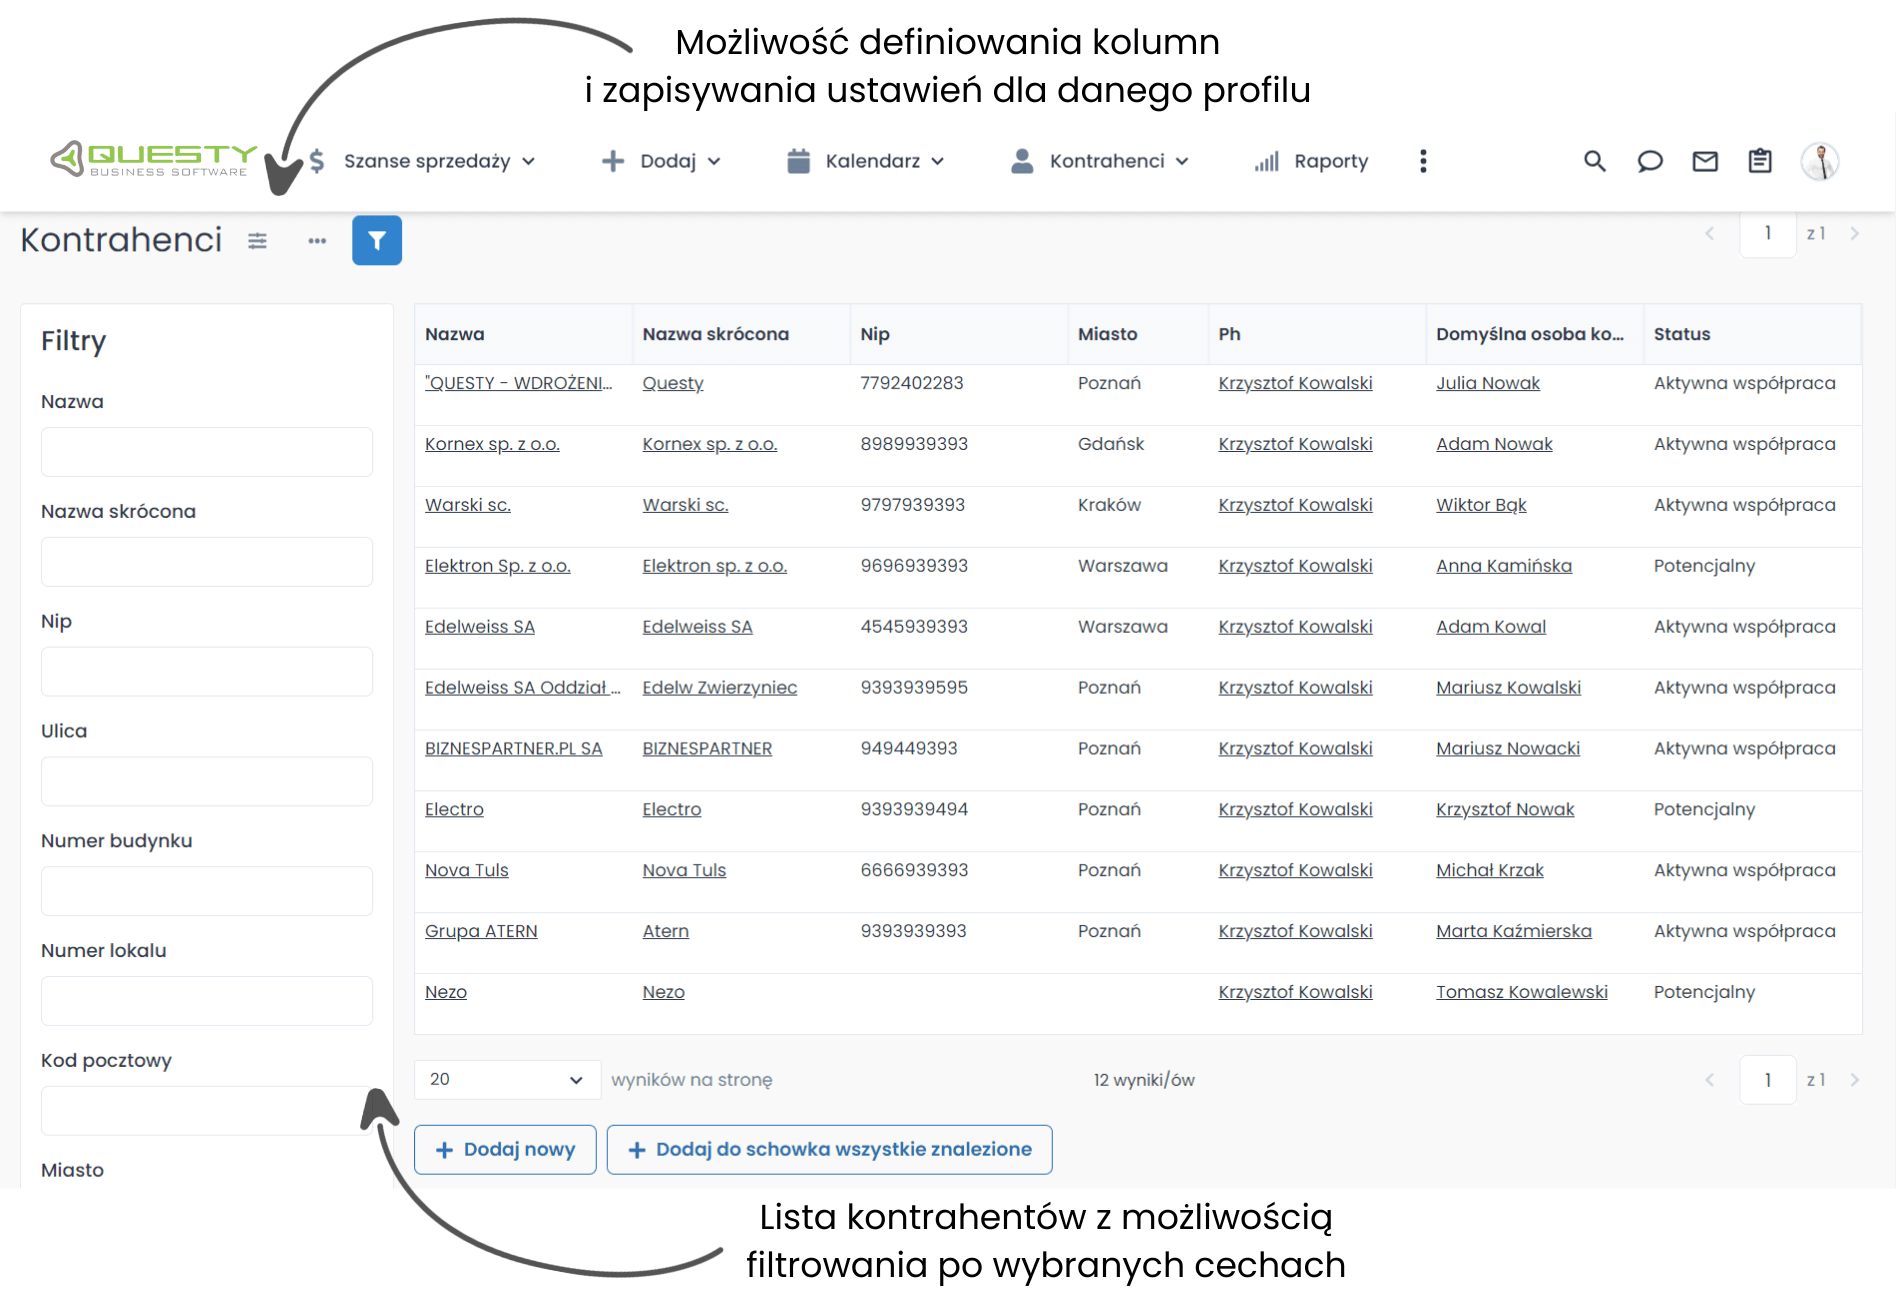
Task: Open Edelweiss SA Oddział contractor link
Action: coord(522,688)
